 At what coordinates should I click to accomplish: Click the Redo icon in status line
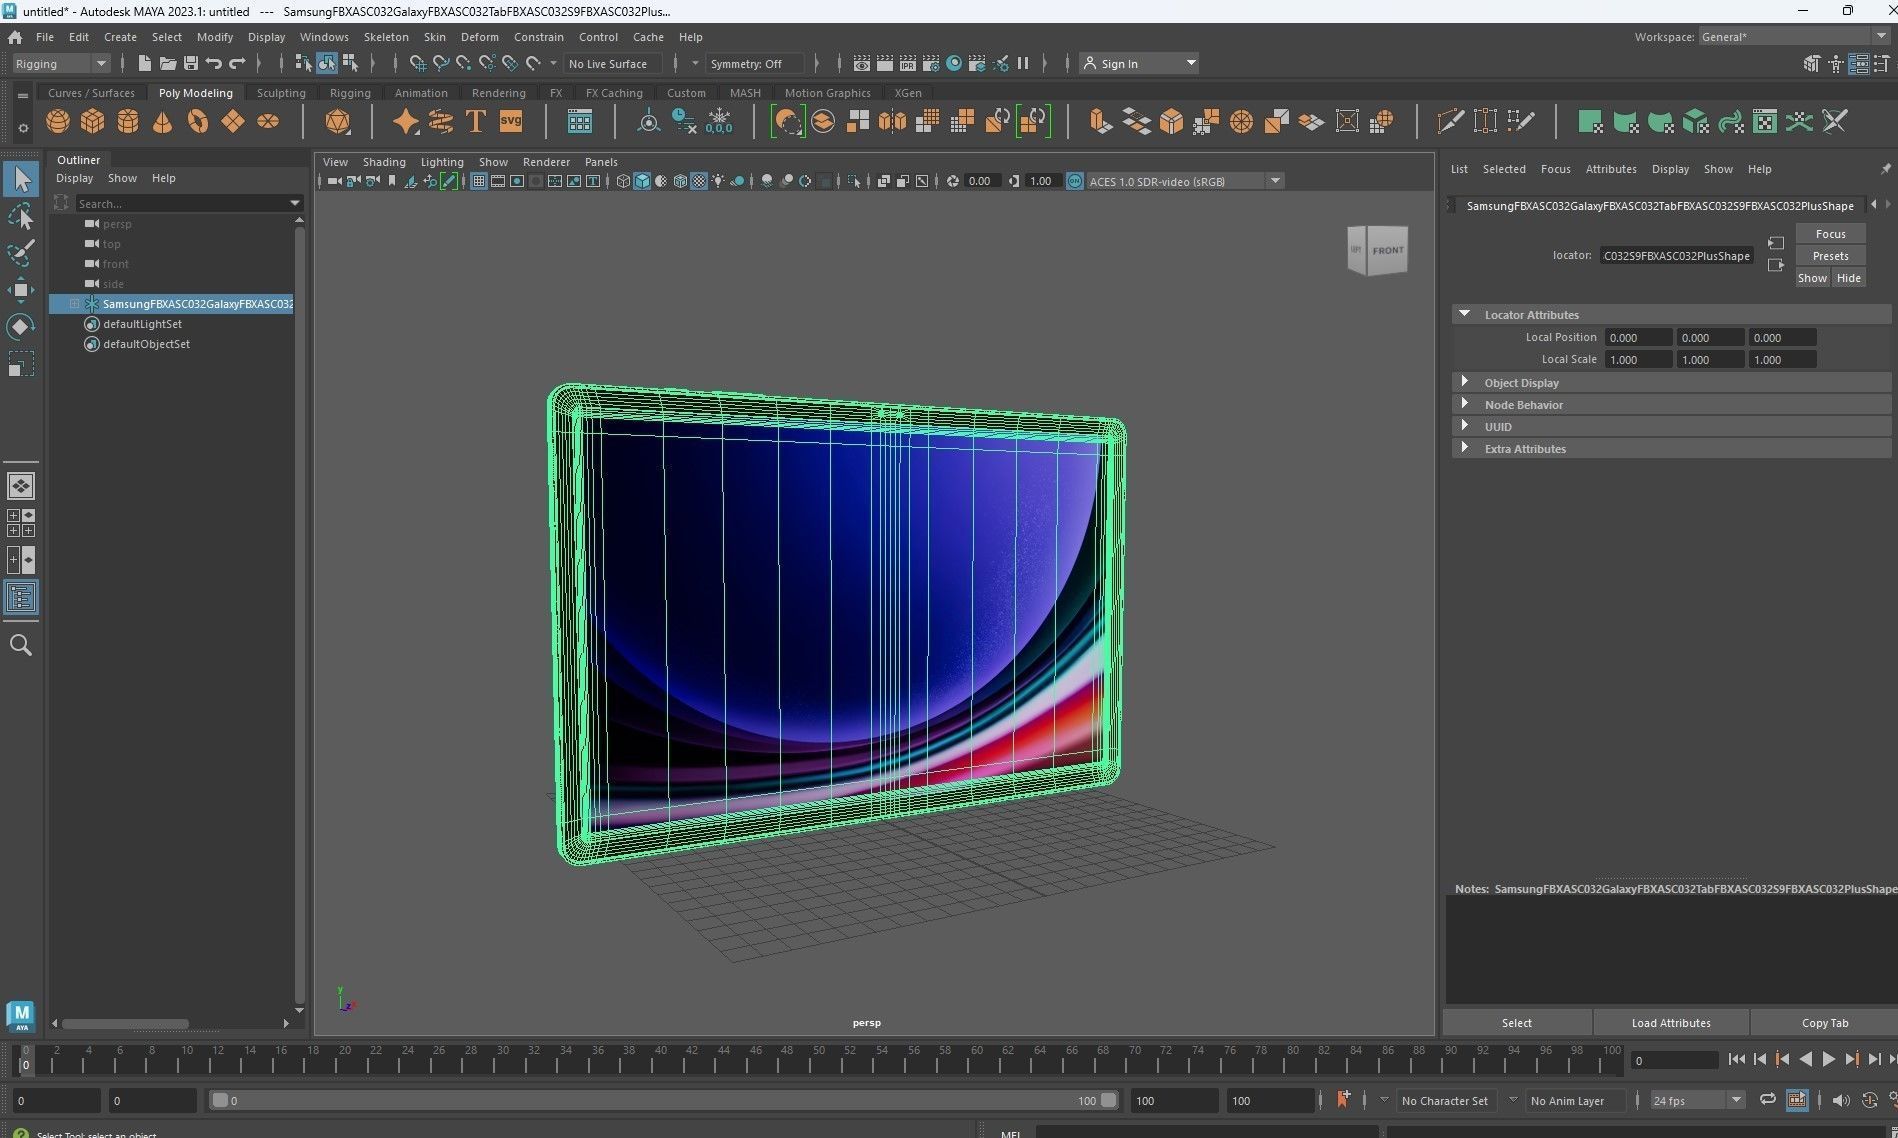tap(238, 63)
